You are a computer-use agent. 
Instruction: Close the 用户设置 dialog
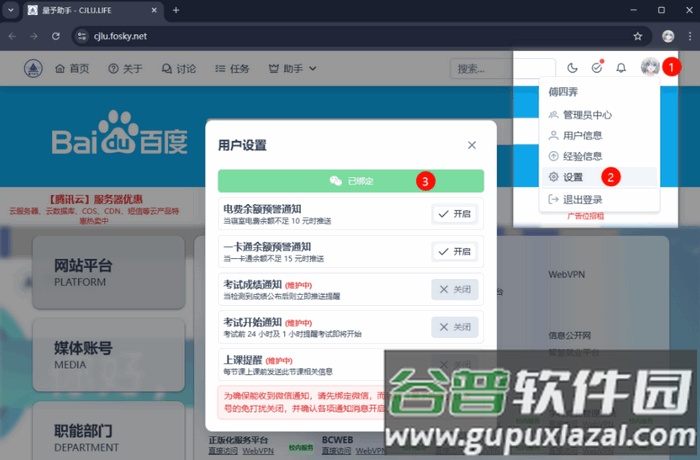click(472, 145)
